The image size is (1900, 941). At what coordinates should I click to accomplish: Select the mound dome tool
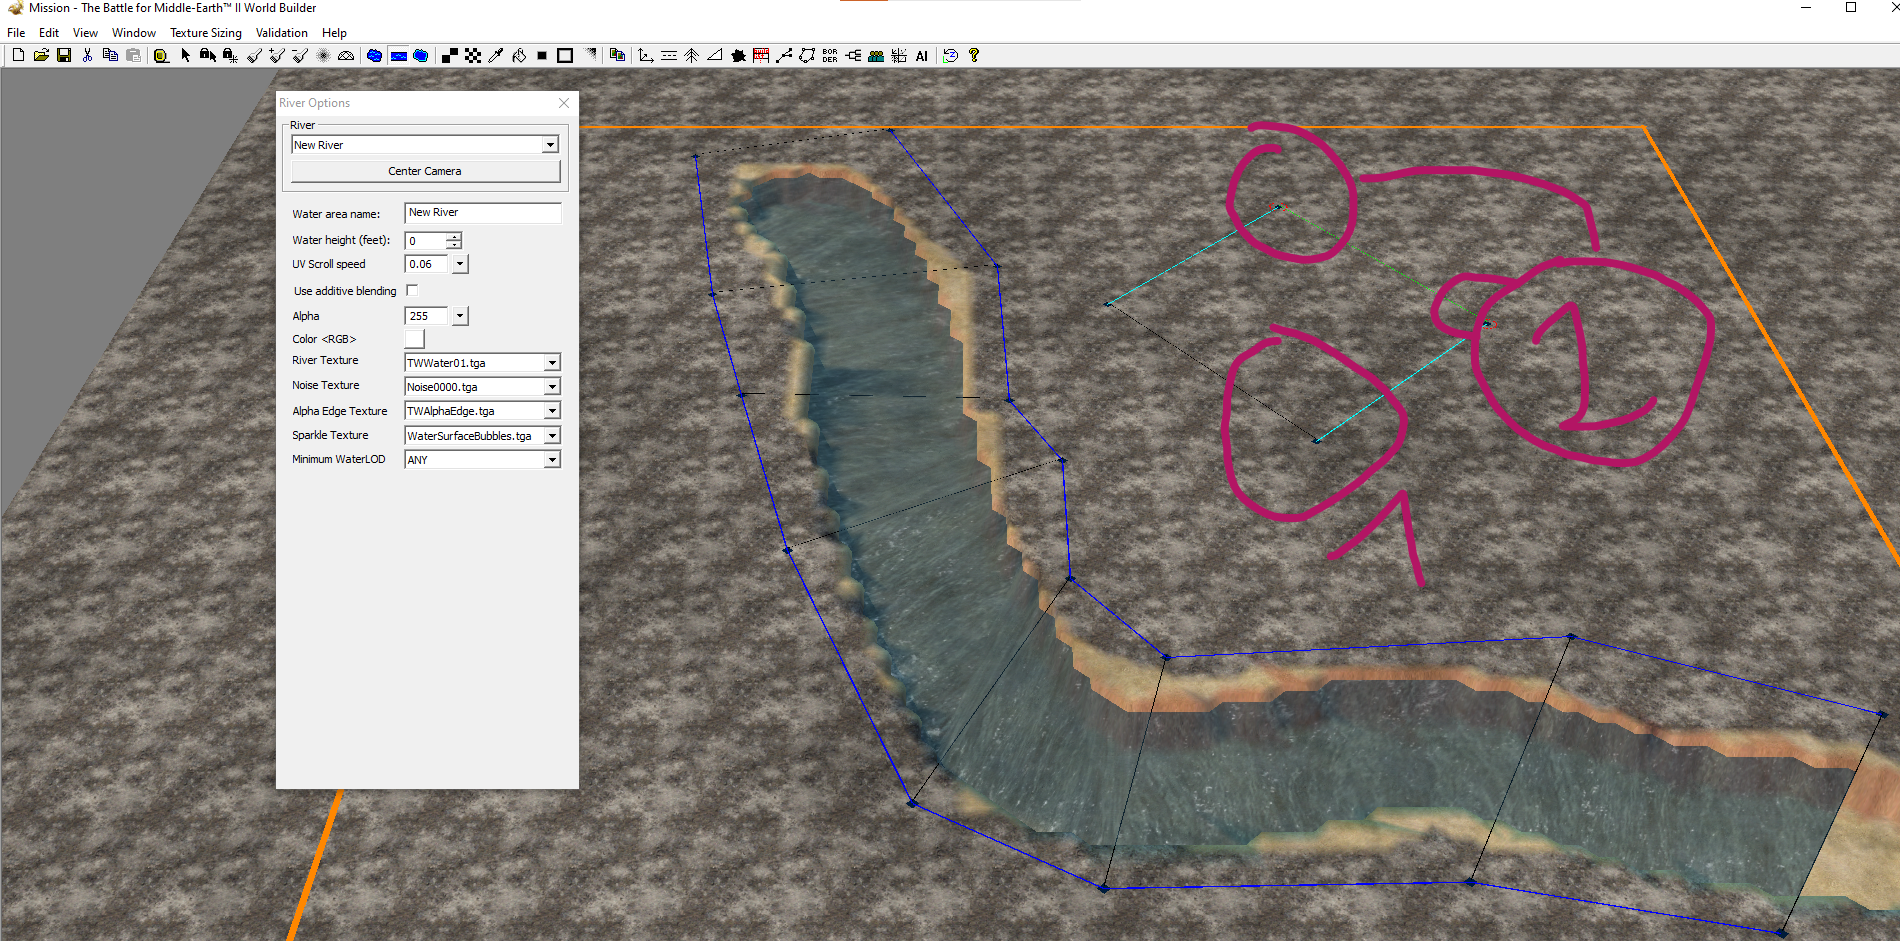346,55
